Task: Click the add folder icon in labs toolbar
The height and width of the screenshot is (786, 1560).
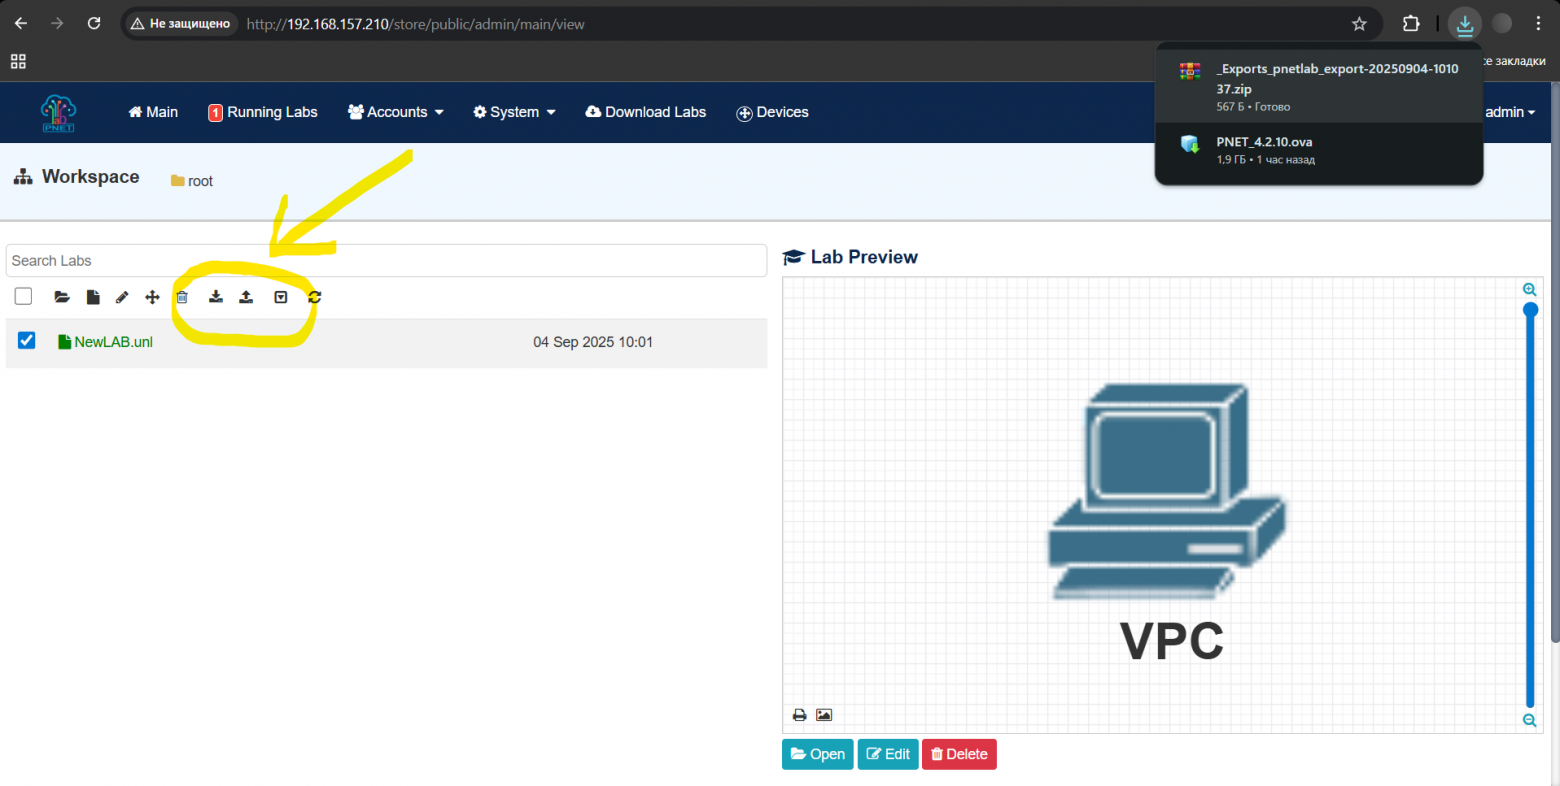Action: 62,297
